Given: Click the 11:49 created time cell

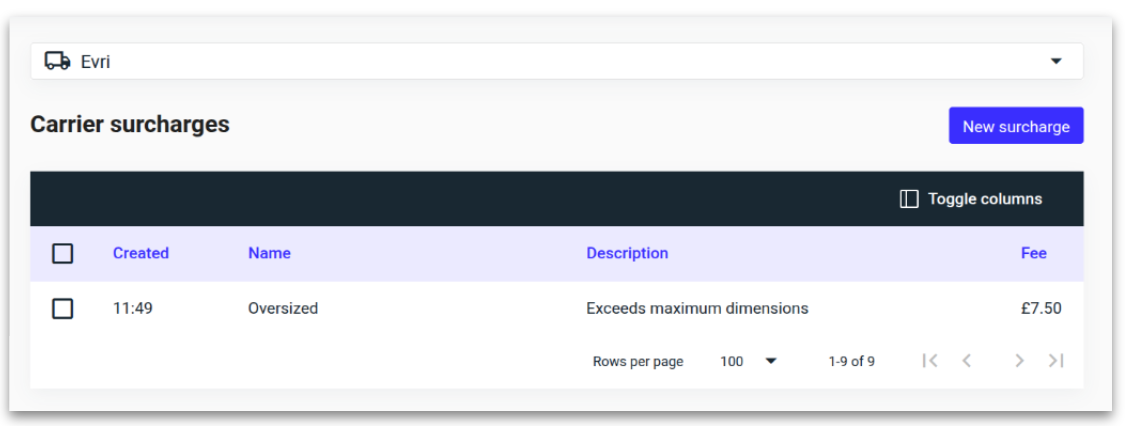Looking at the screenshot, I should (x=133, y=309).
